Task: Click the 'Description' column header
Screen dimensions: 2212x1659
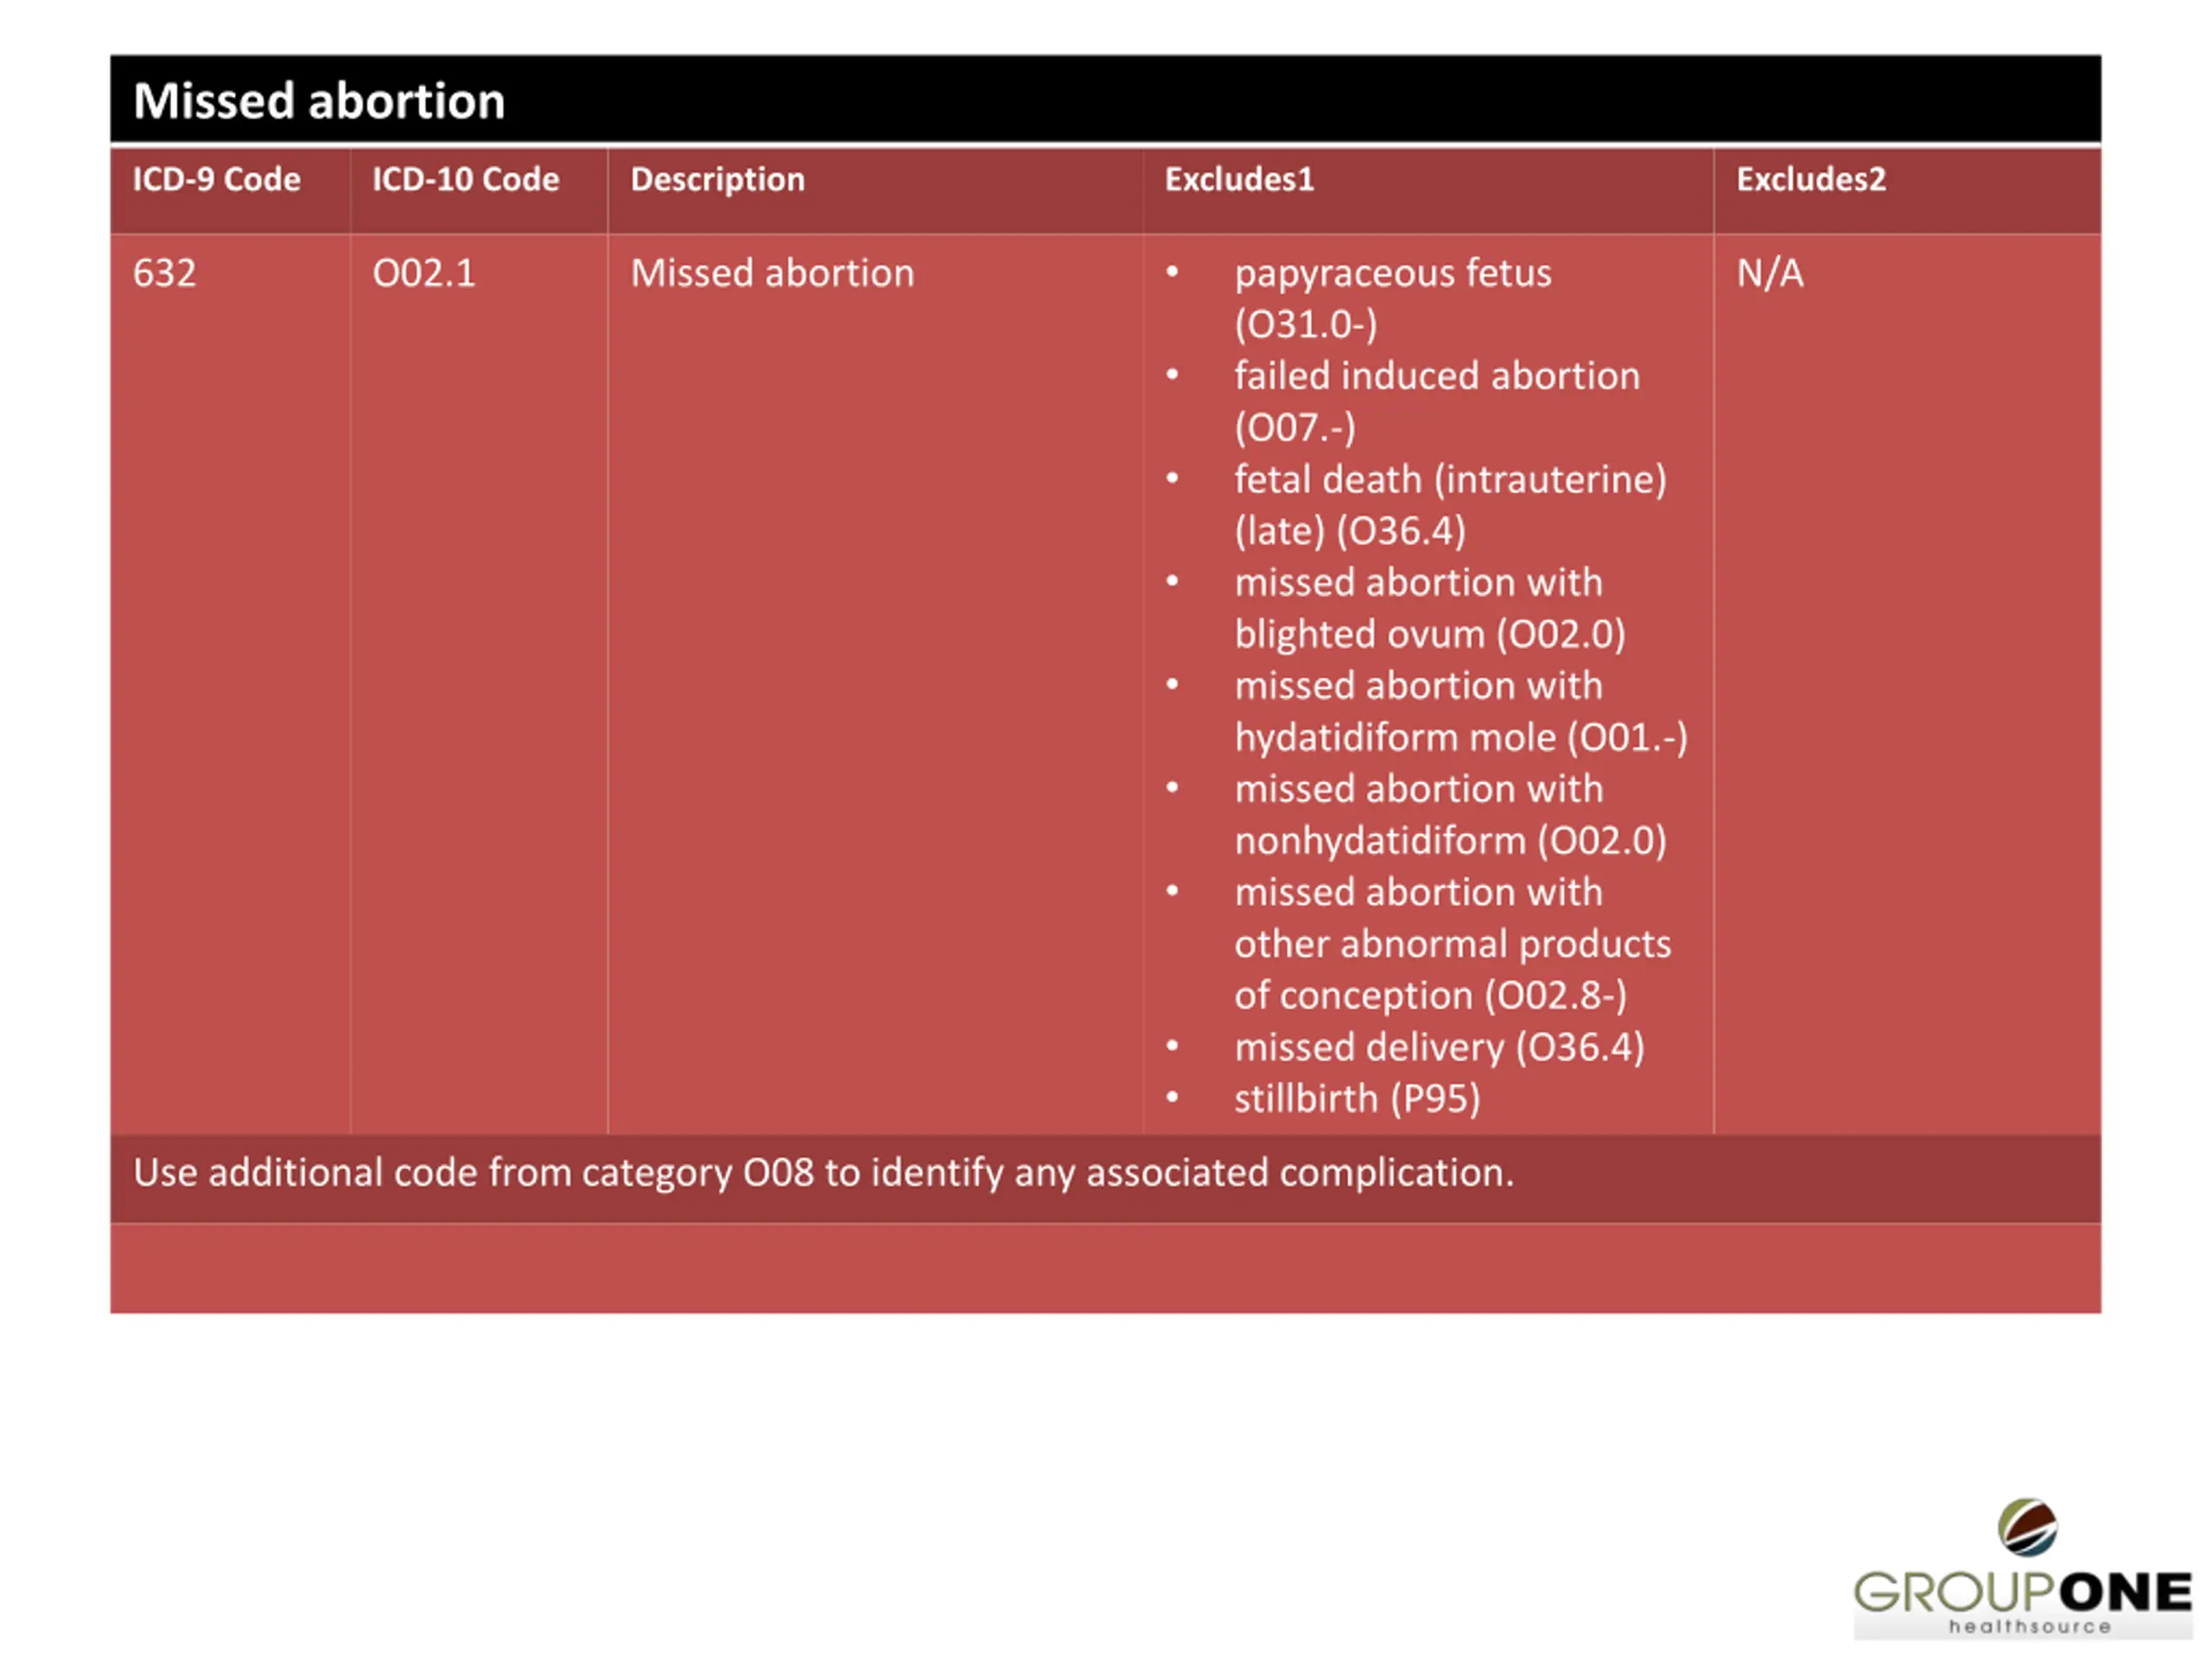Action: click(x=717, y=179)
